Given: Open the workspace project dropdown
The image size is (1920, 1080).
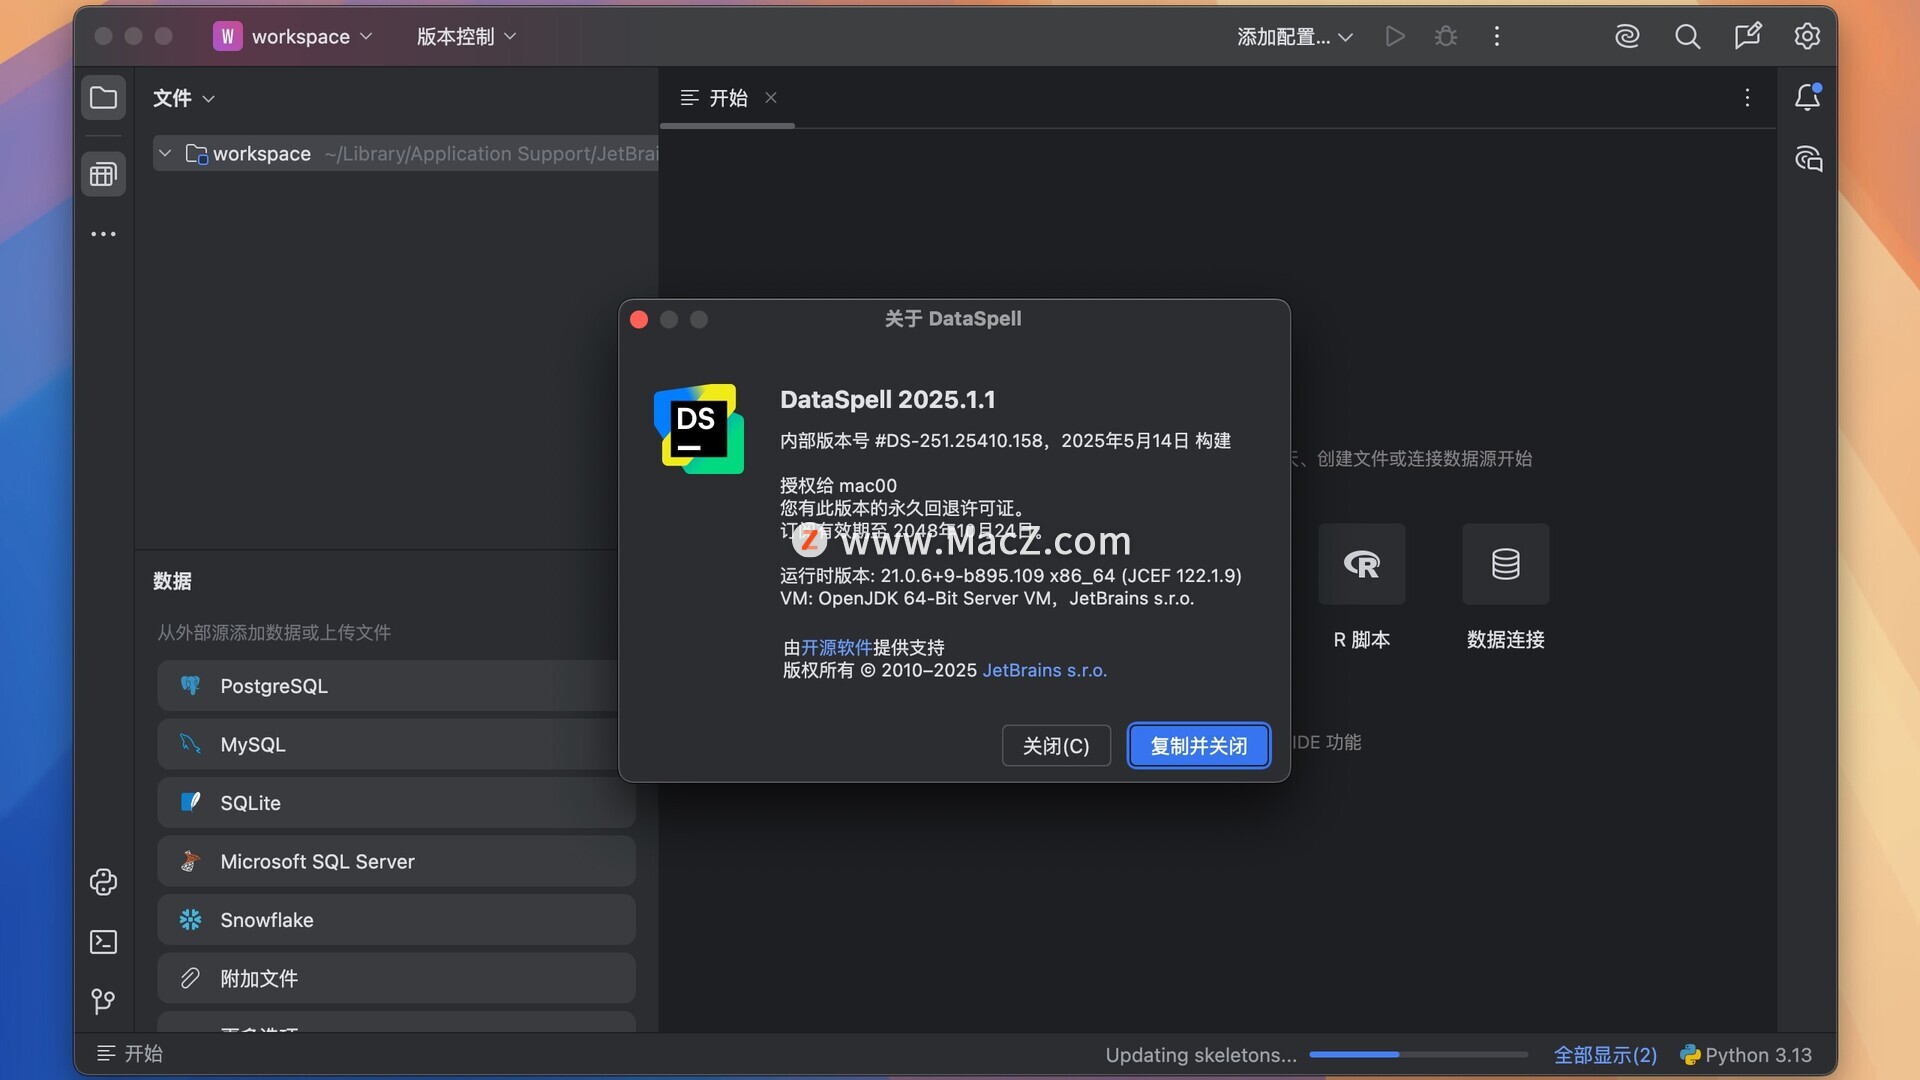Looking at the screenshot, I should [293, 37].
